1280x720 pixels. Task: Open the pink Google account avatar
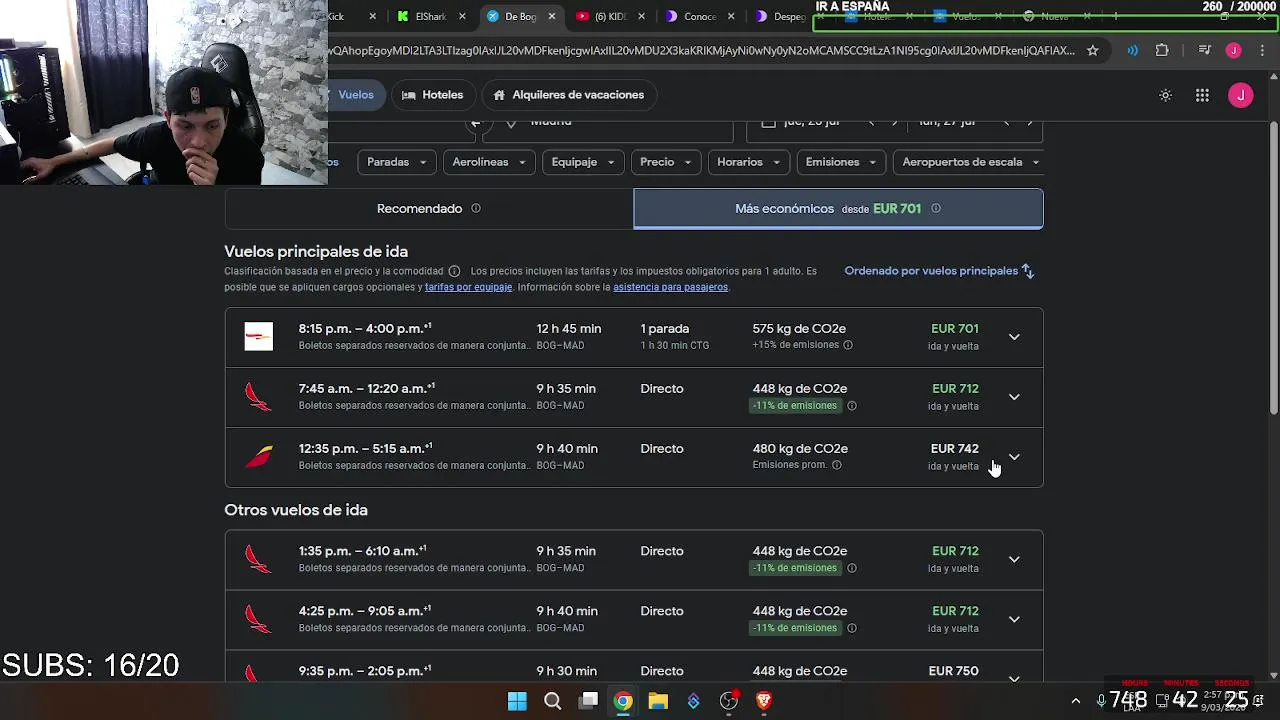pyautogui.click(x=1240, y=95)
